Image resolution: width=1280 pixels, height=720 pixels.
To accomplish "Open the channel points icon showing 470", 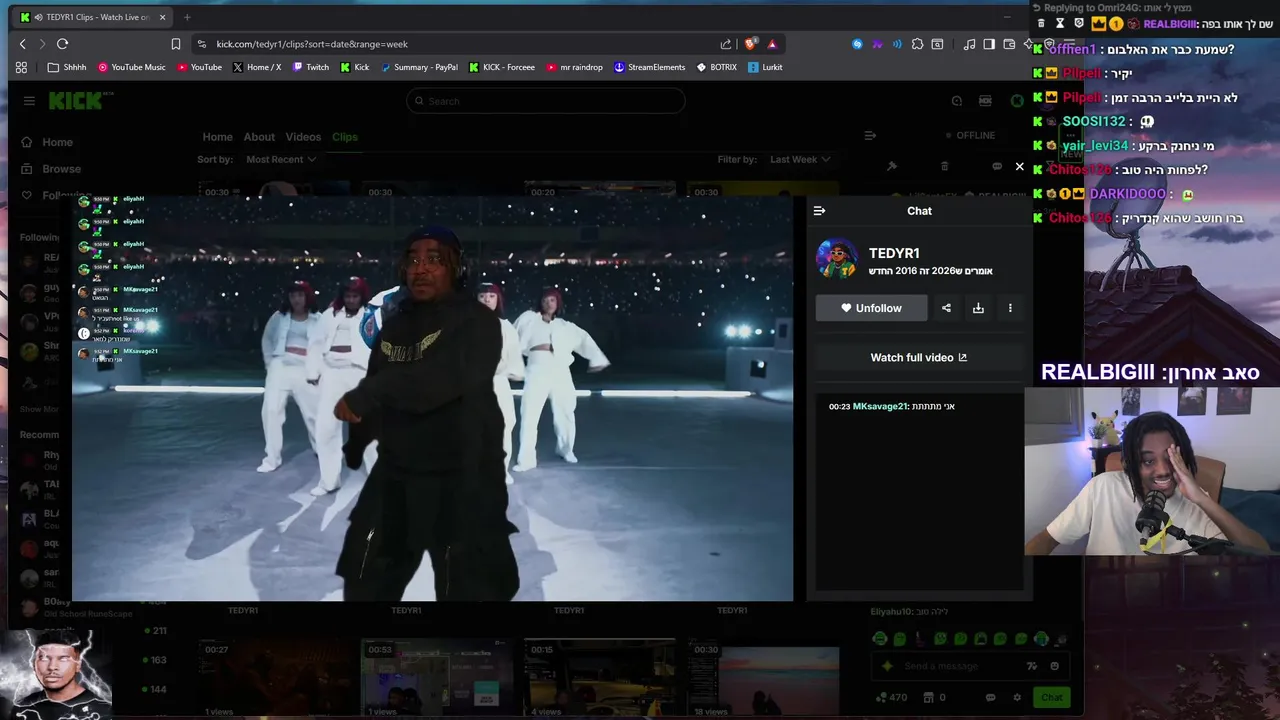I will pyautogui.click(x=891, y=697).
